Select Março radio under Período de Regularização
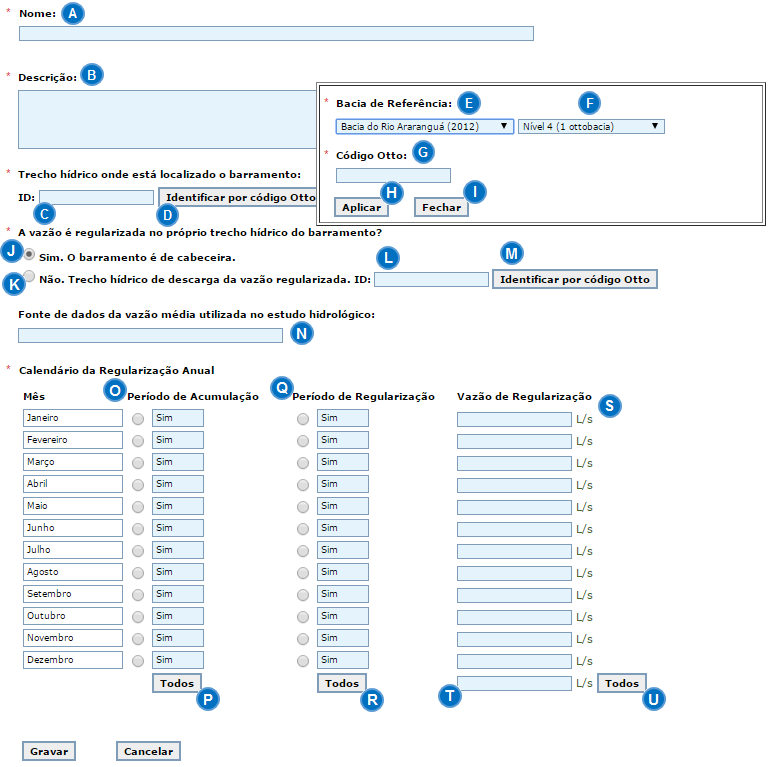Image resolution: width=775 pixels, height=767 pixels. point(303,462)
